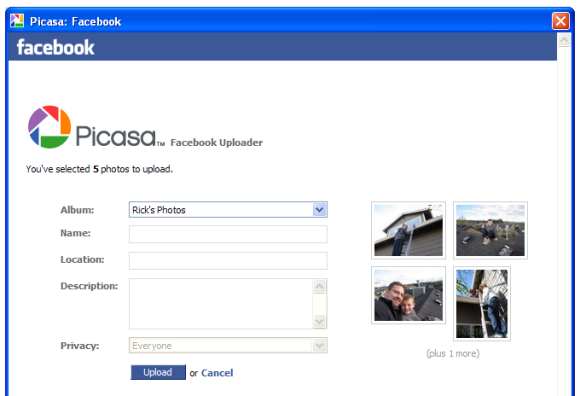Click the "(plus 1 more)" text
The height and width of the screenshot is (396, 580).
point(453,353)
